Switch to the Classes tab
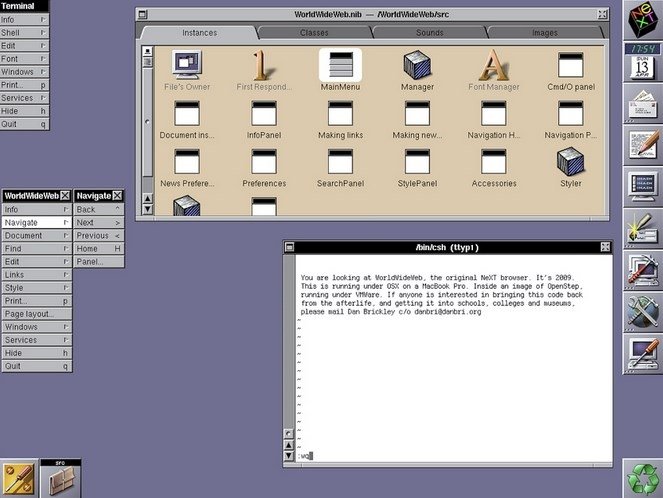 (x=314, y=33)
